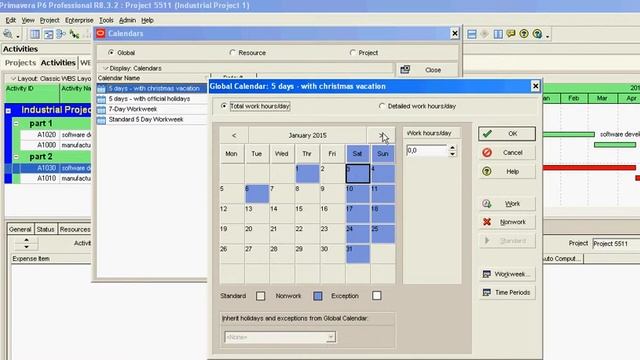This screenshot has height=360, width=640.
Task: Click the greyed diamond icon in right toolbar
Action: click(x=484, y=34)
